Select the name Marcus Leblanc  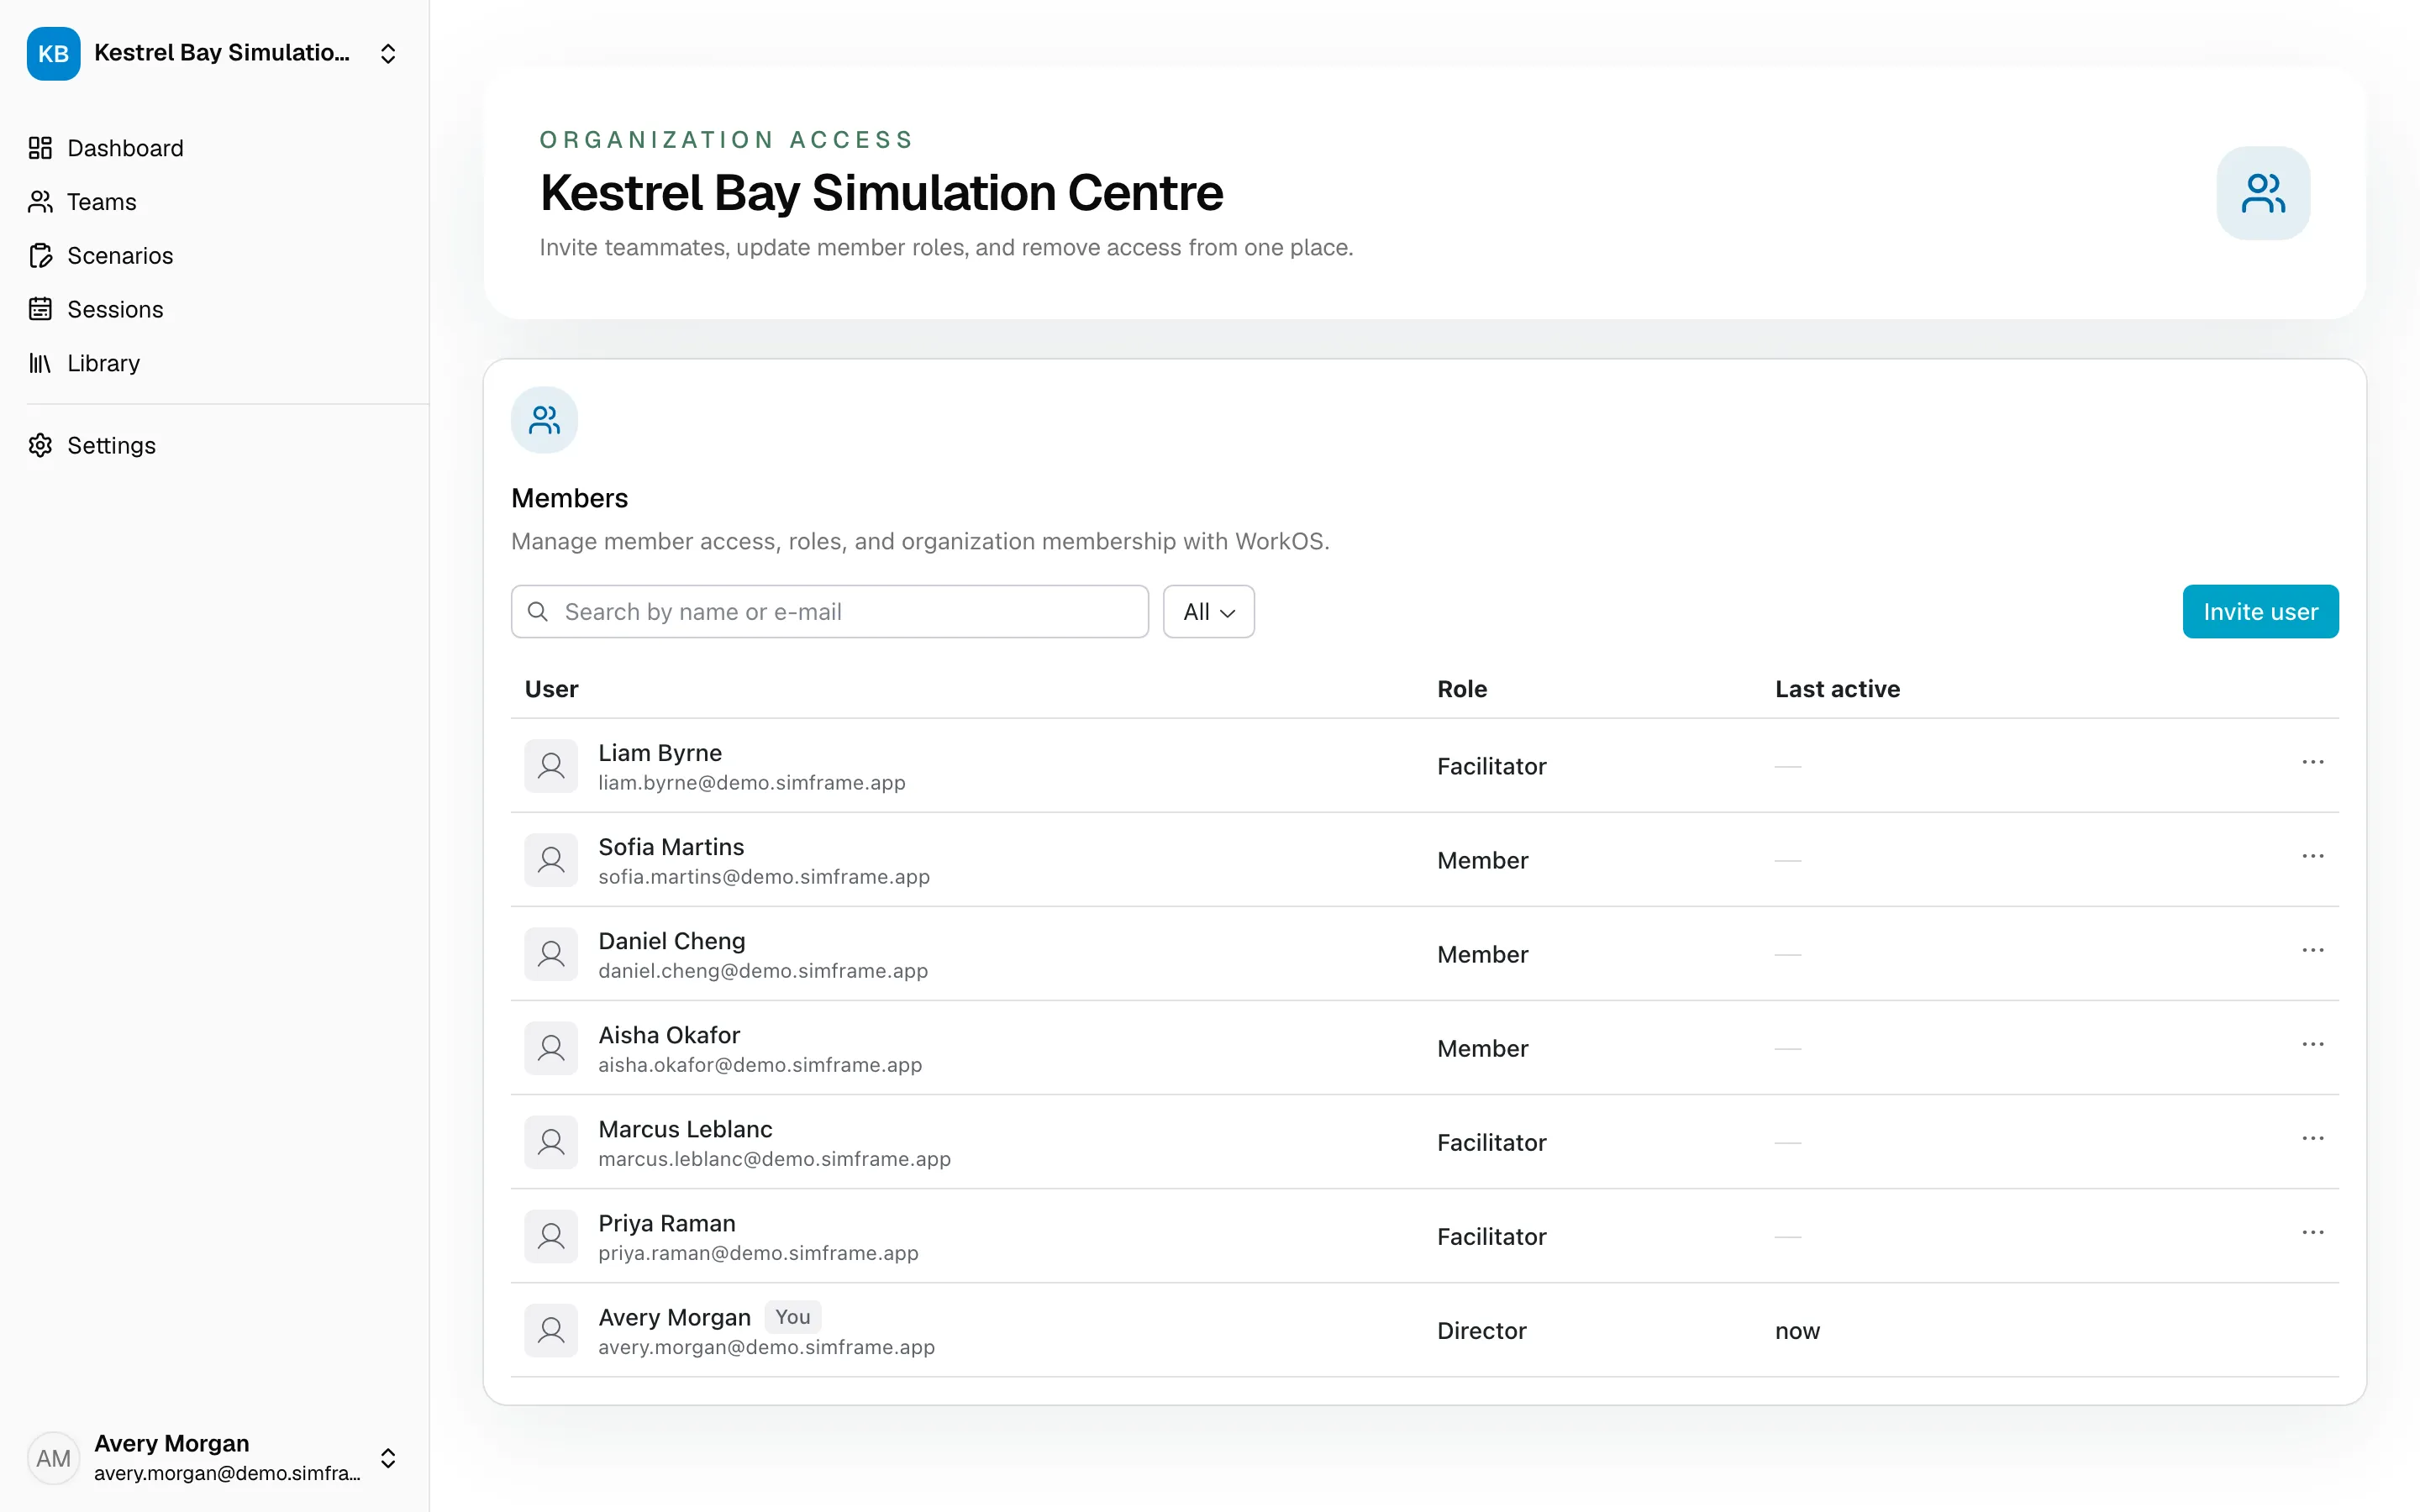coord(685,1129)
